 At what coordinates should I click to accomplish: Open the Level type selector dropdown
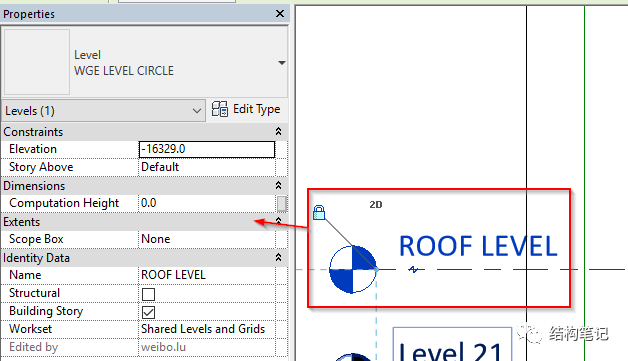[x=282, y=63]
